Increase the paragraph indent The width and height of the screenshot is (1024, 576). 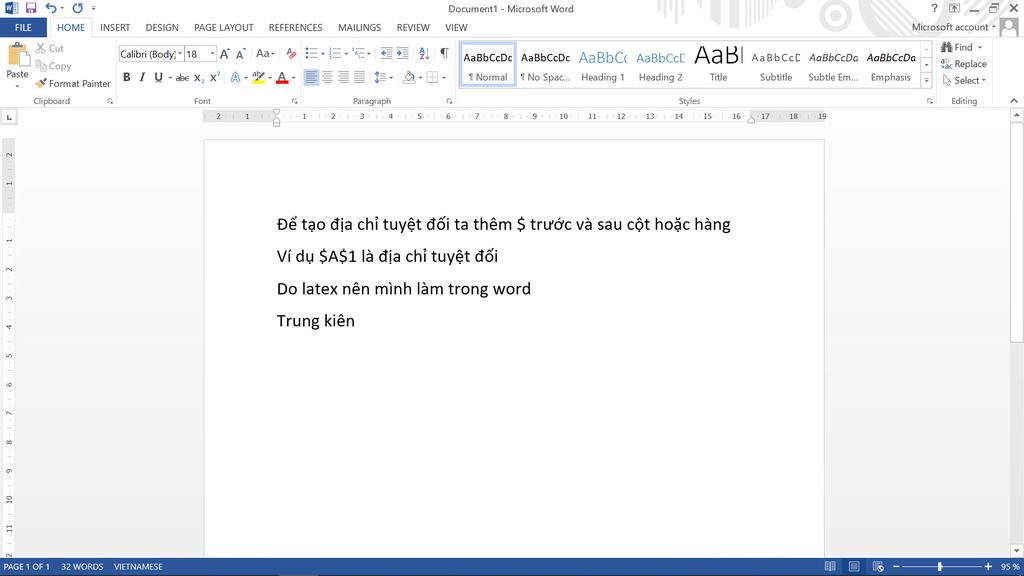pos(402,54)
